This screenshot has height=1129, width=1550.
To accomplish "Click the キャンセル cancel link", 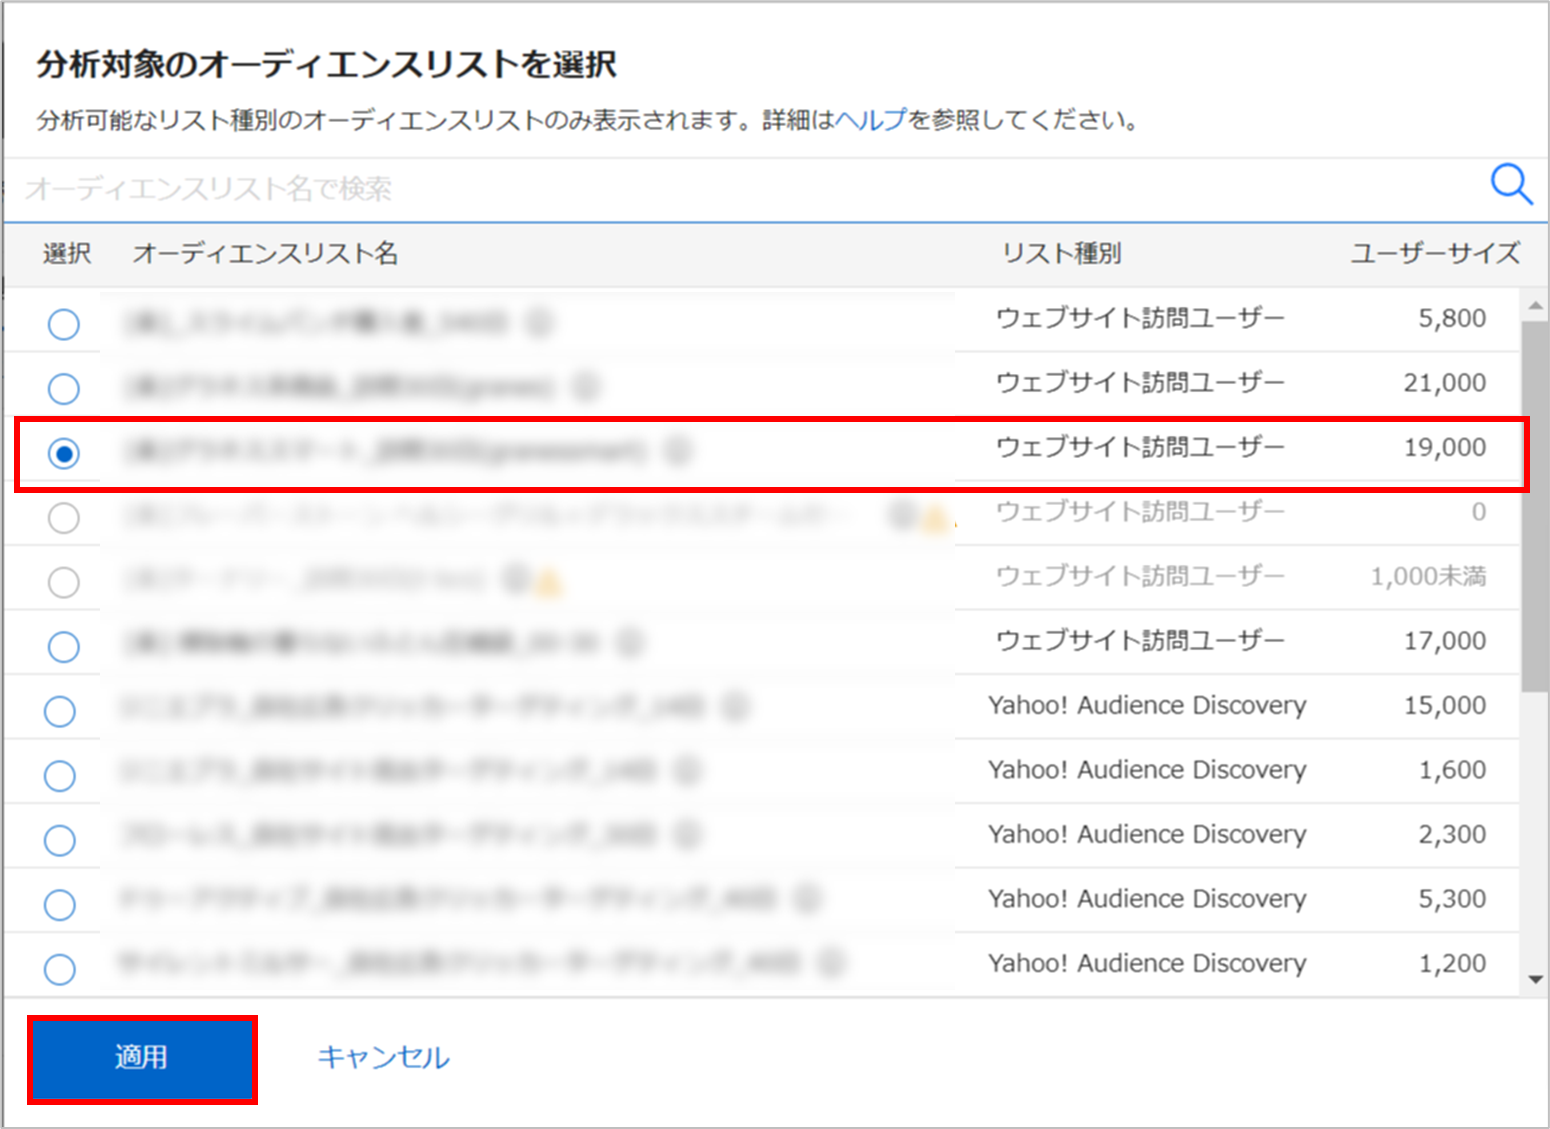I will (x=383, y=1057).
